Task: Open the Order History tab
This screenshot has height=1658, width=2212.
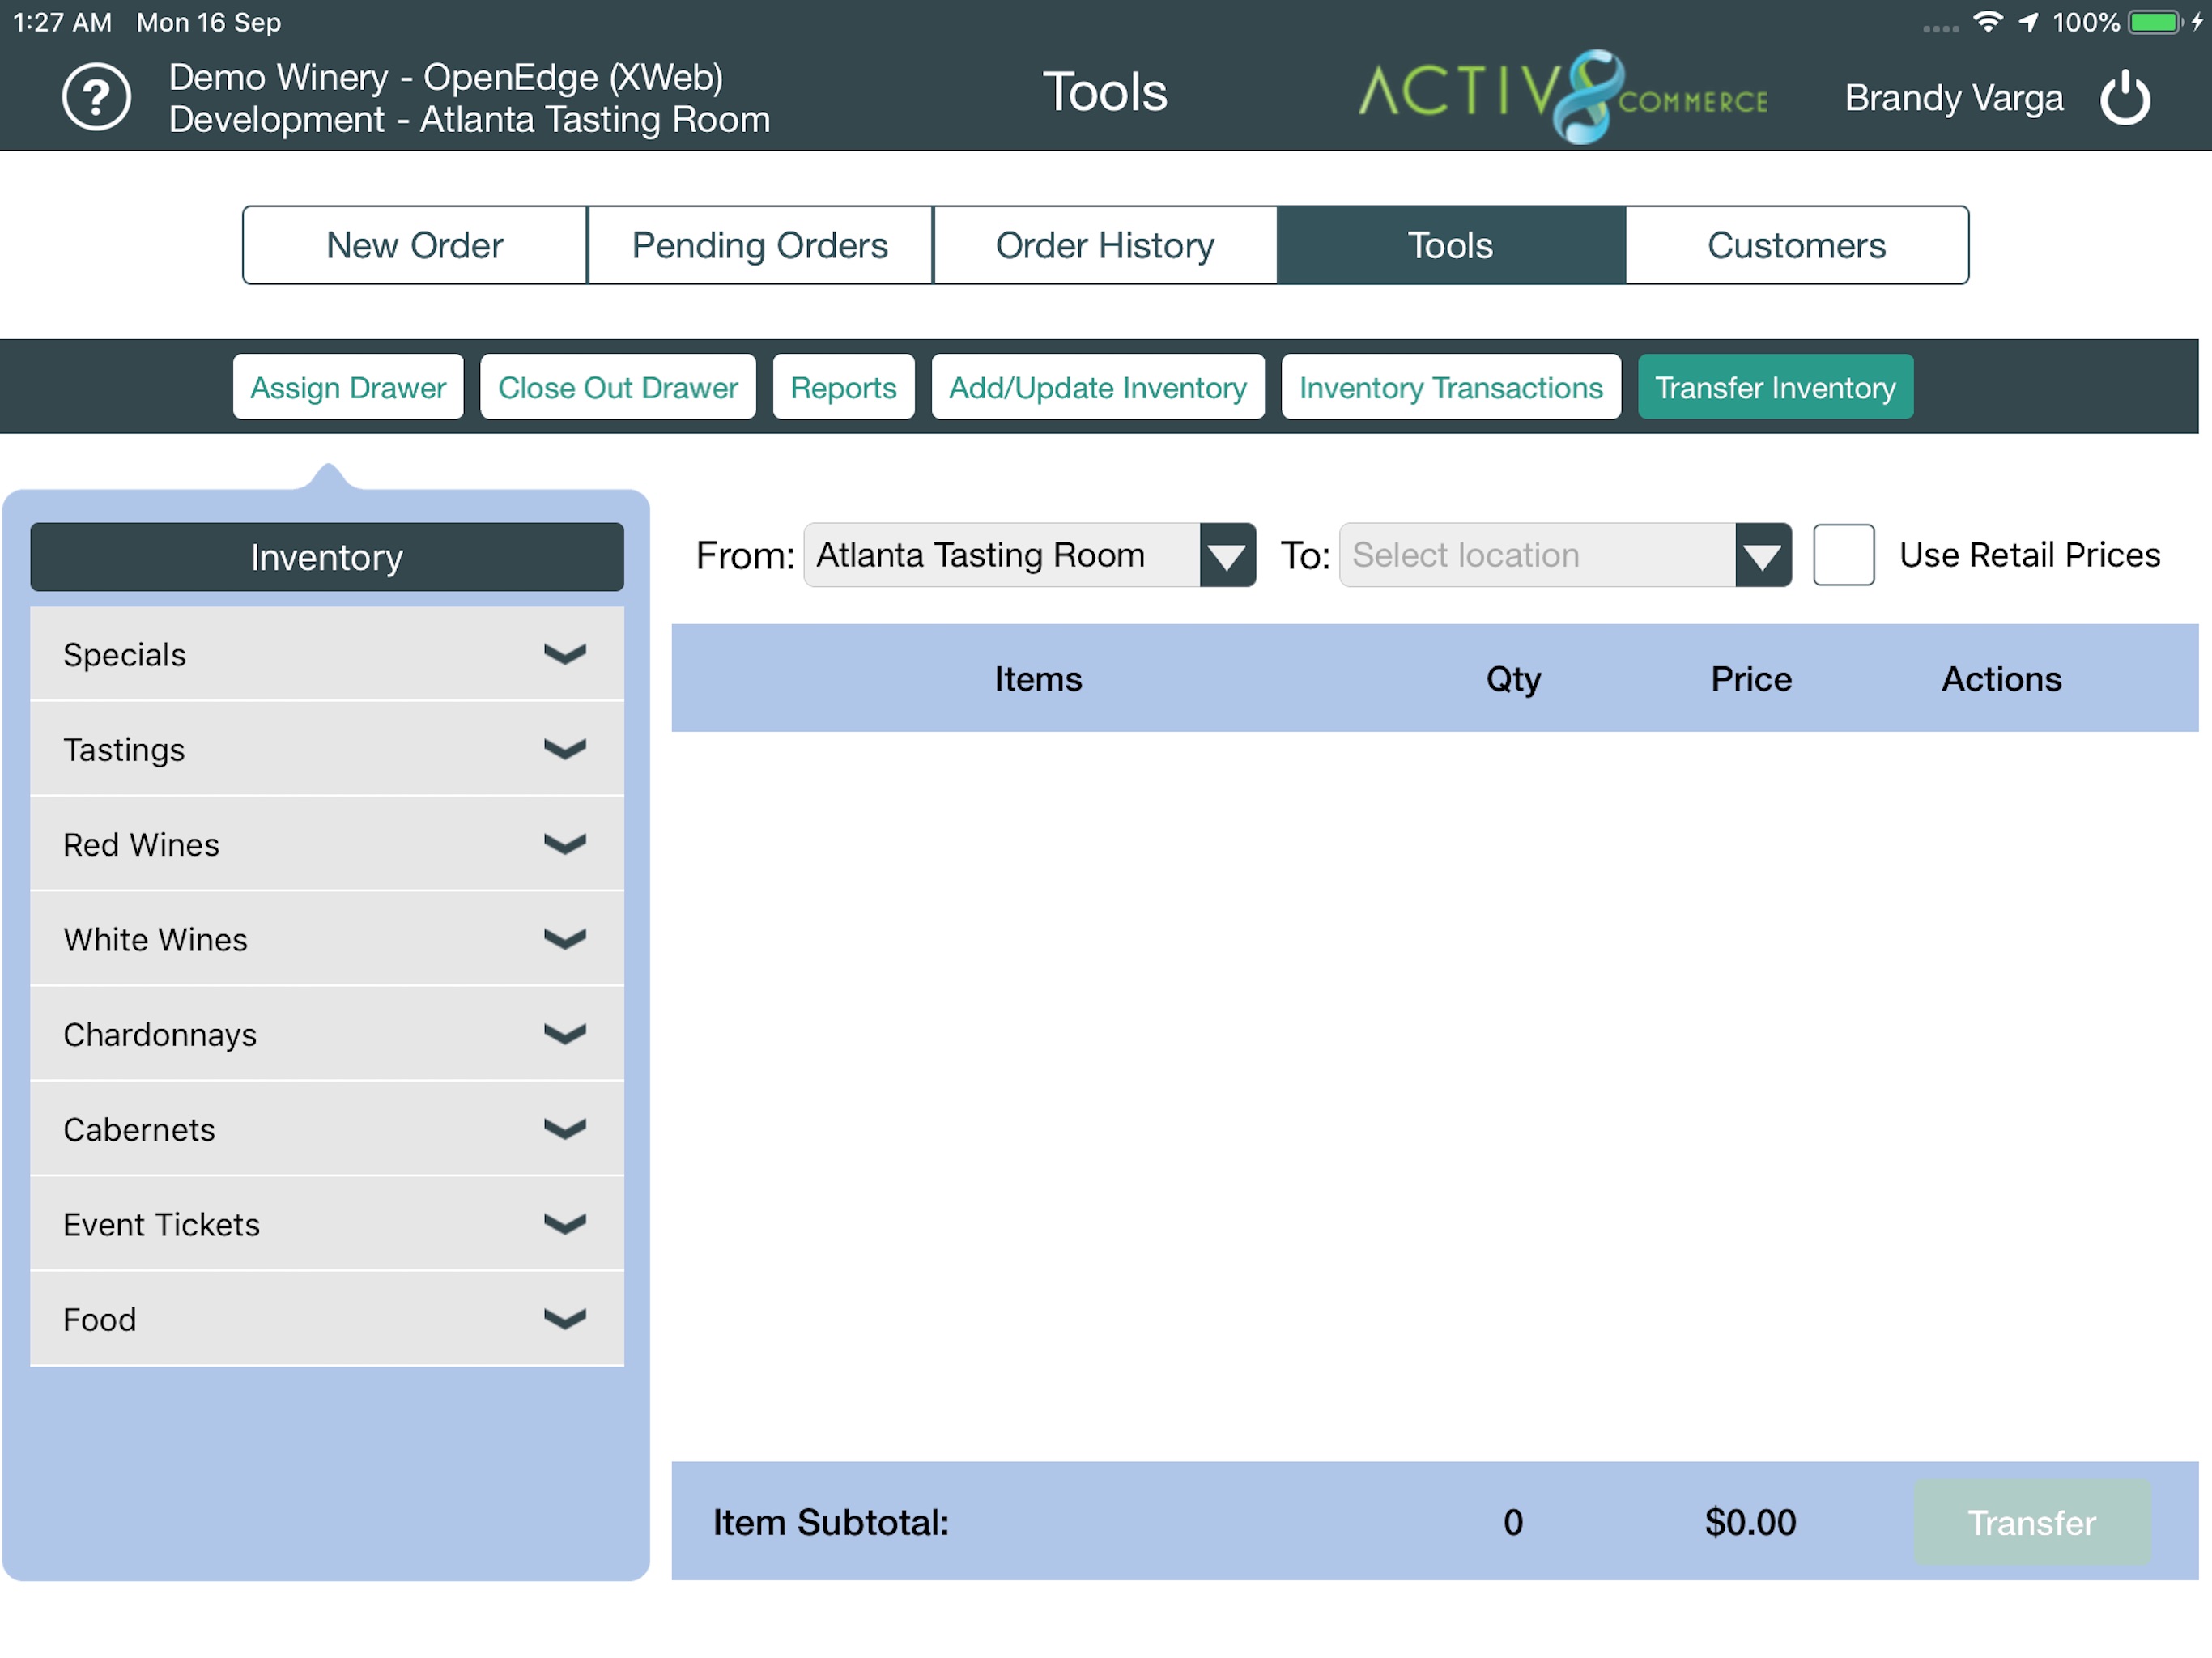Action: [x=1105, y=246]
